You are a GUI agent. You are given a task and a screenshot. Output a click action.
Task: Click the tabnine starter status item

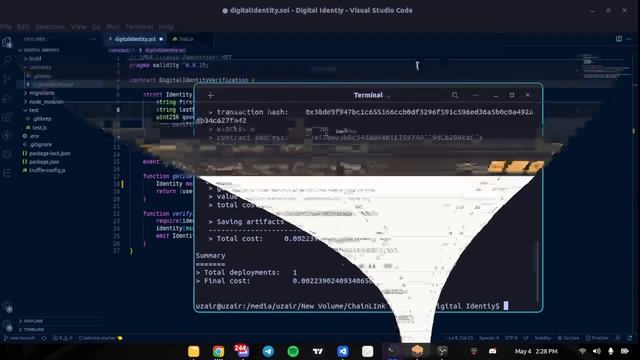[x=100, y=338]
